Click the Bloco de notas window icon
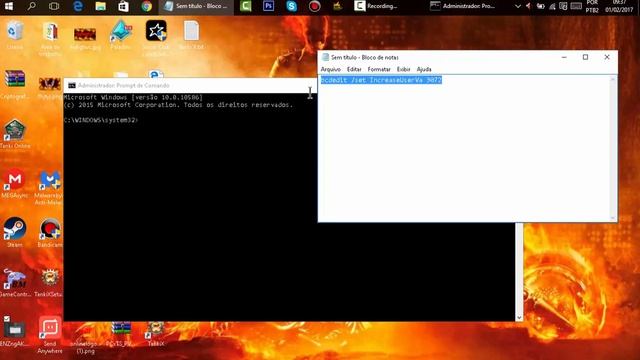640x360 pixels. (325, 57)
